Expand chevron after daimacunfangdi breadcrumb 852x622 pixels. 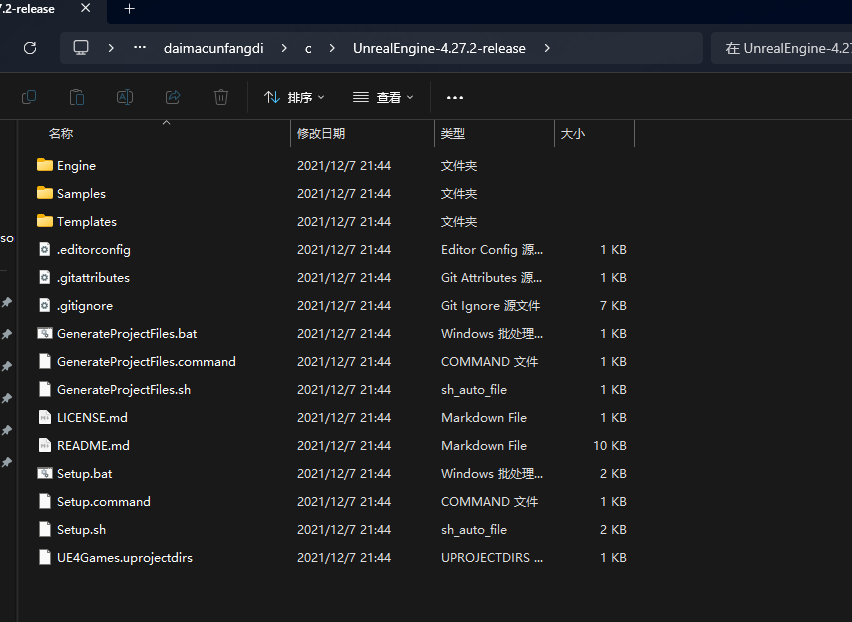pos(284,48)
